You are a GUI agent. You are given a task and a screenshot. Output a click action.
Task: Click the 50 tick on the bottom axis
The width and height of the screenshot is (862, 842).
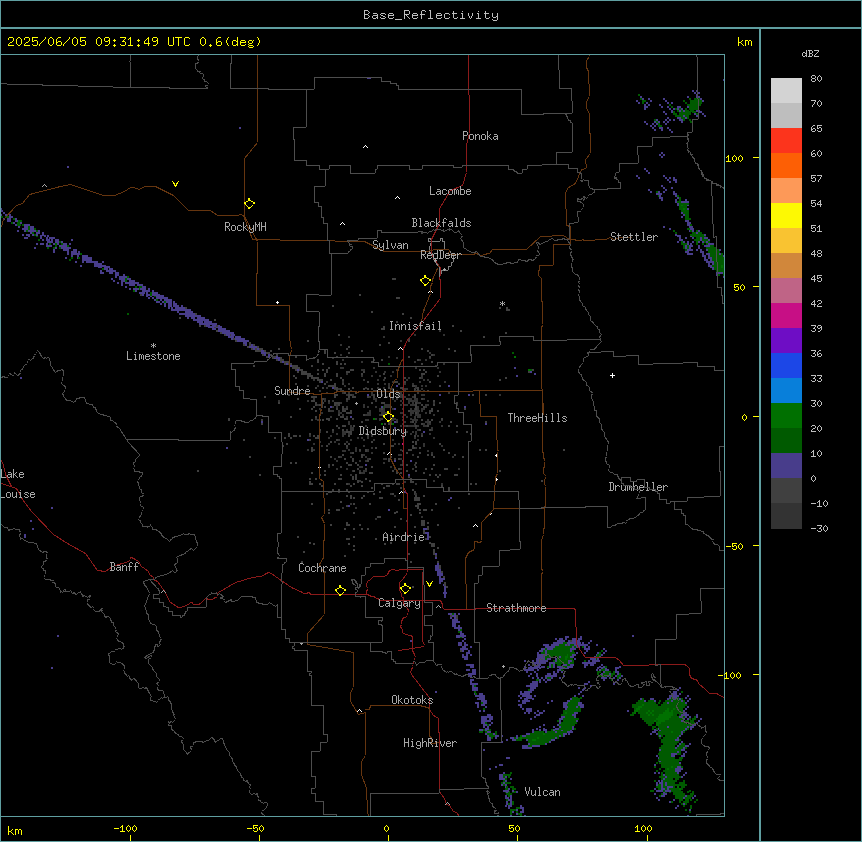[x=514, y=828]
